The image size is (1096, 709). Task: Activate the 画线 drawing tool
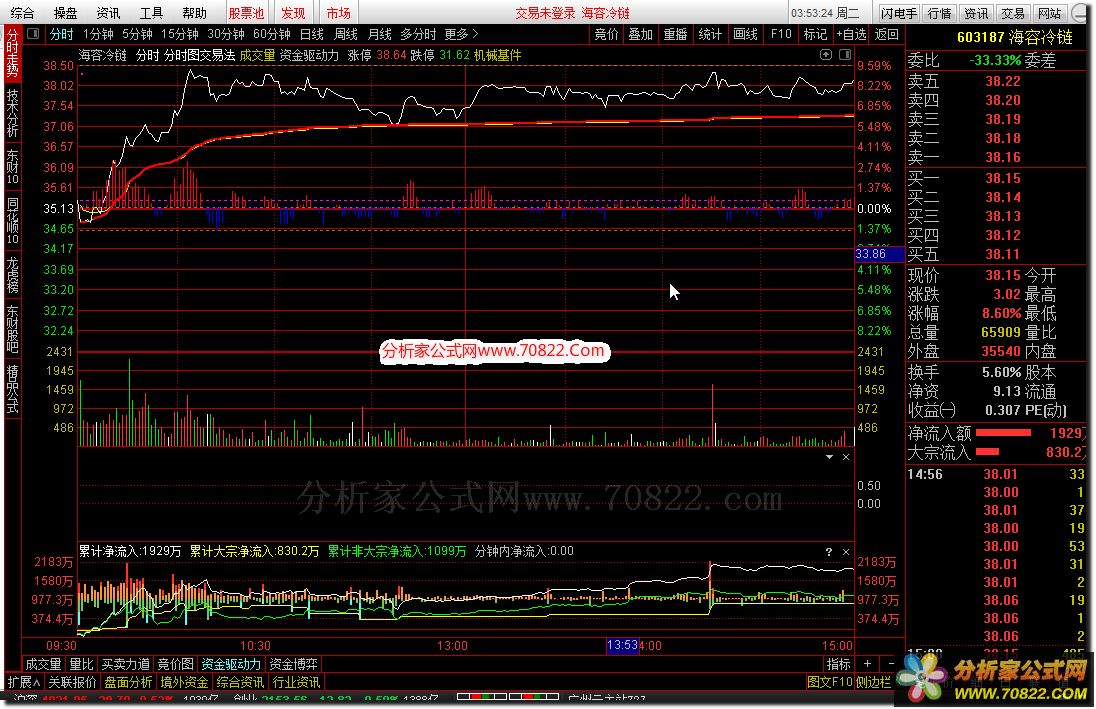(x=745, y=34)
